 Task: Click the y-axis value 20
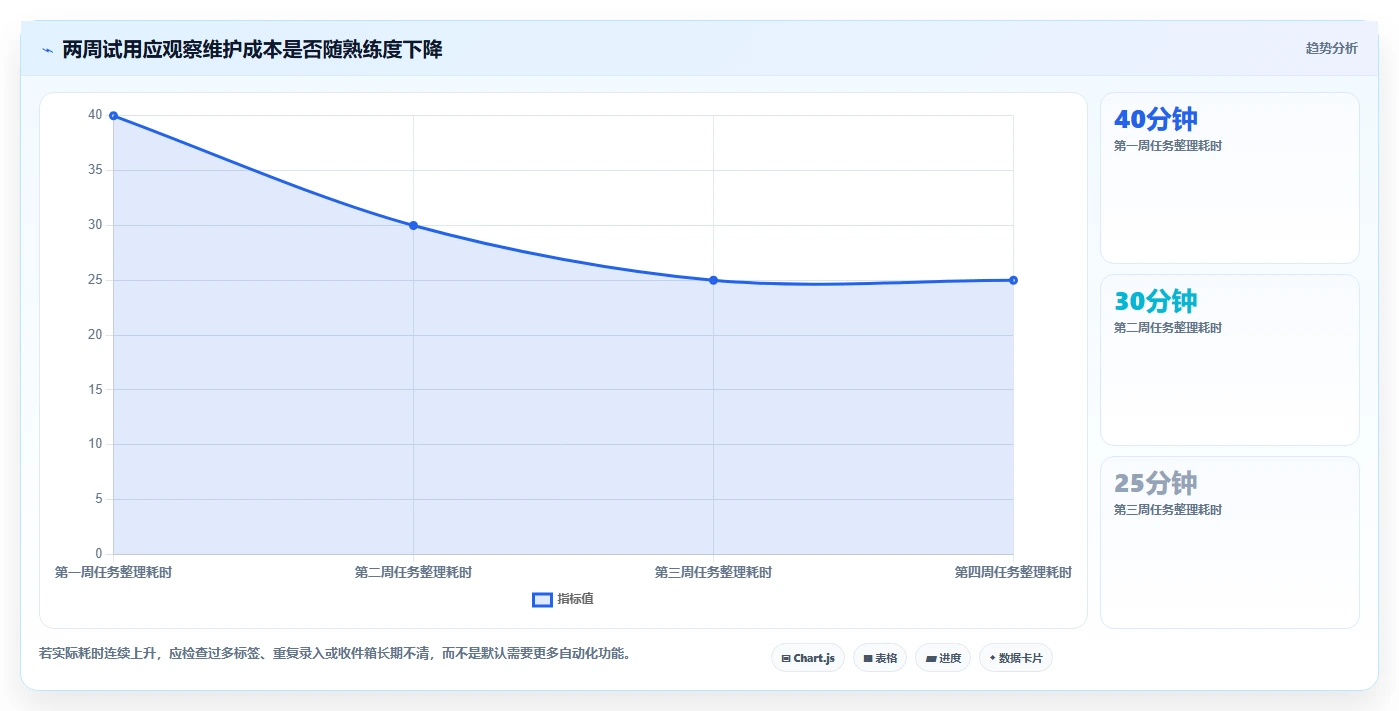(x=95, y=334)
